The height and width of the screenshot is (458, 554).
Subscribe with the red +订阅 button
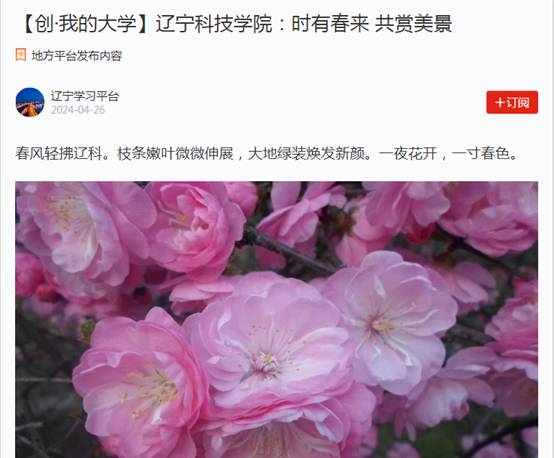coord(512,102)
